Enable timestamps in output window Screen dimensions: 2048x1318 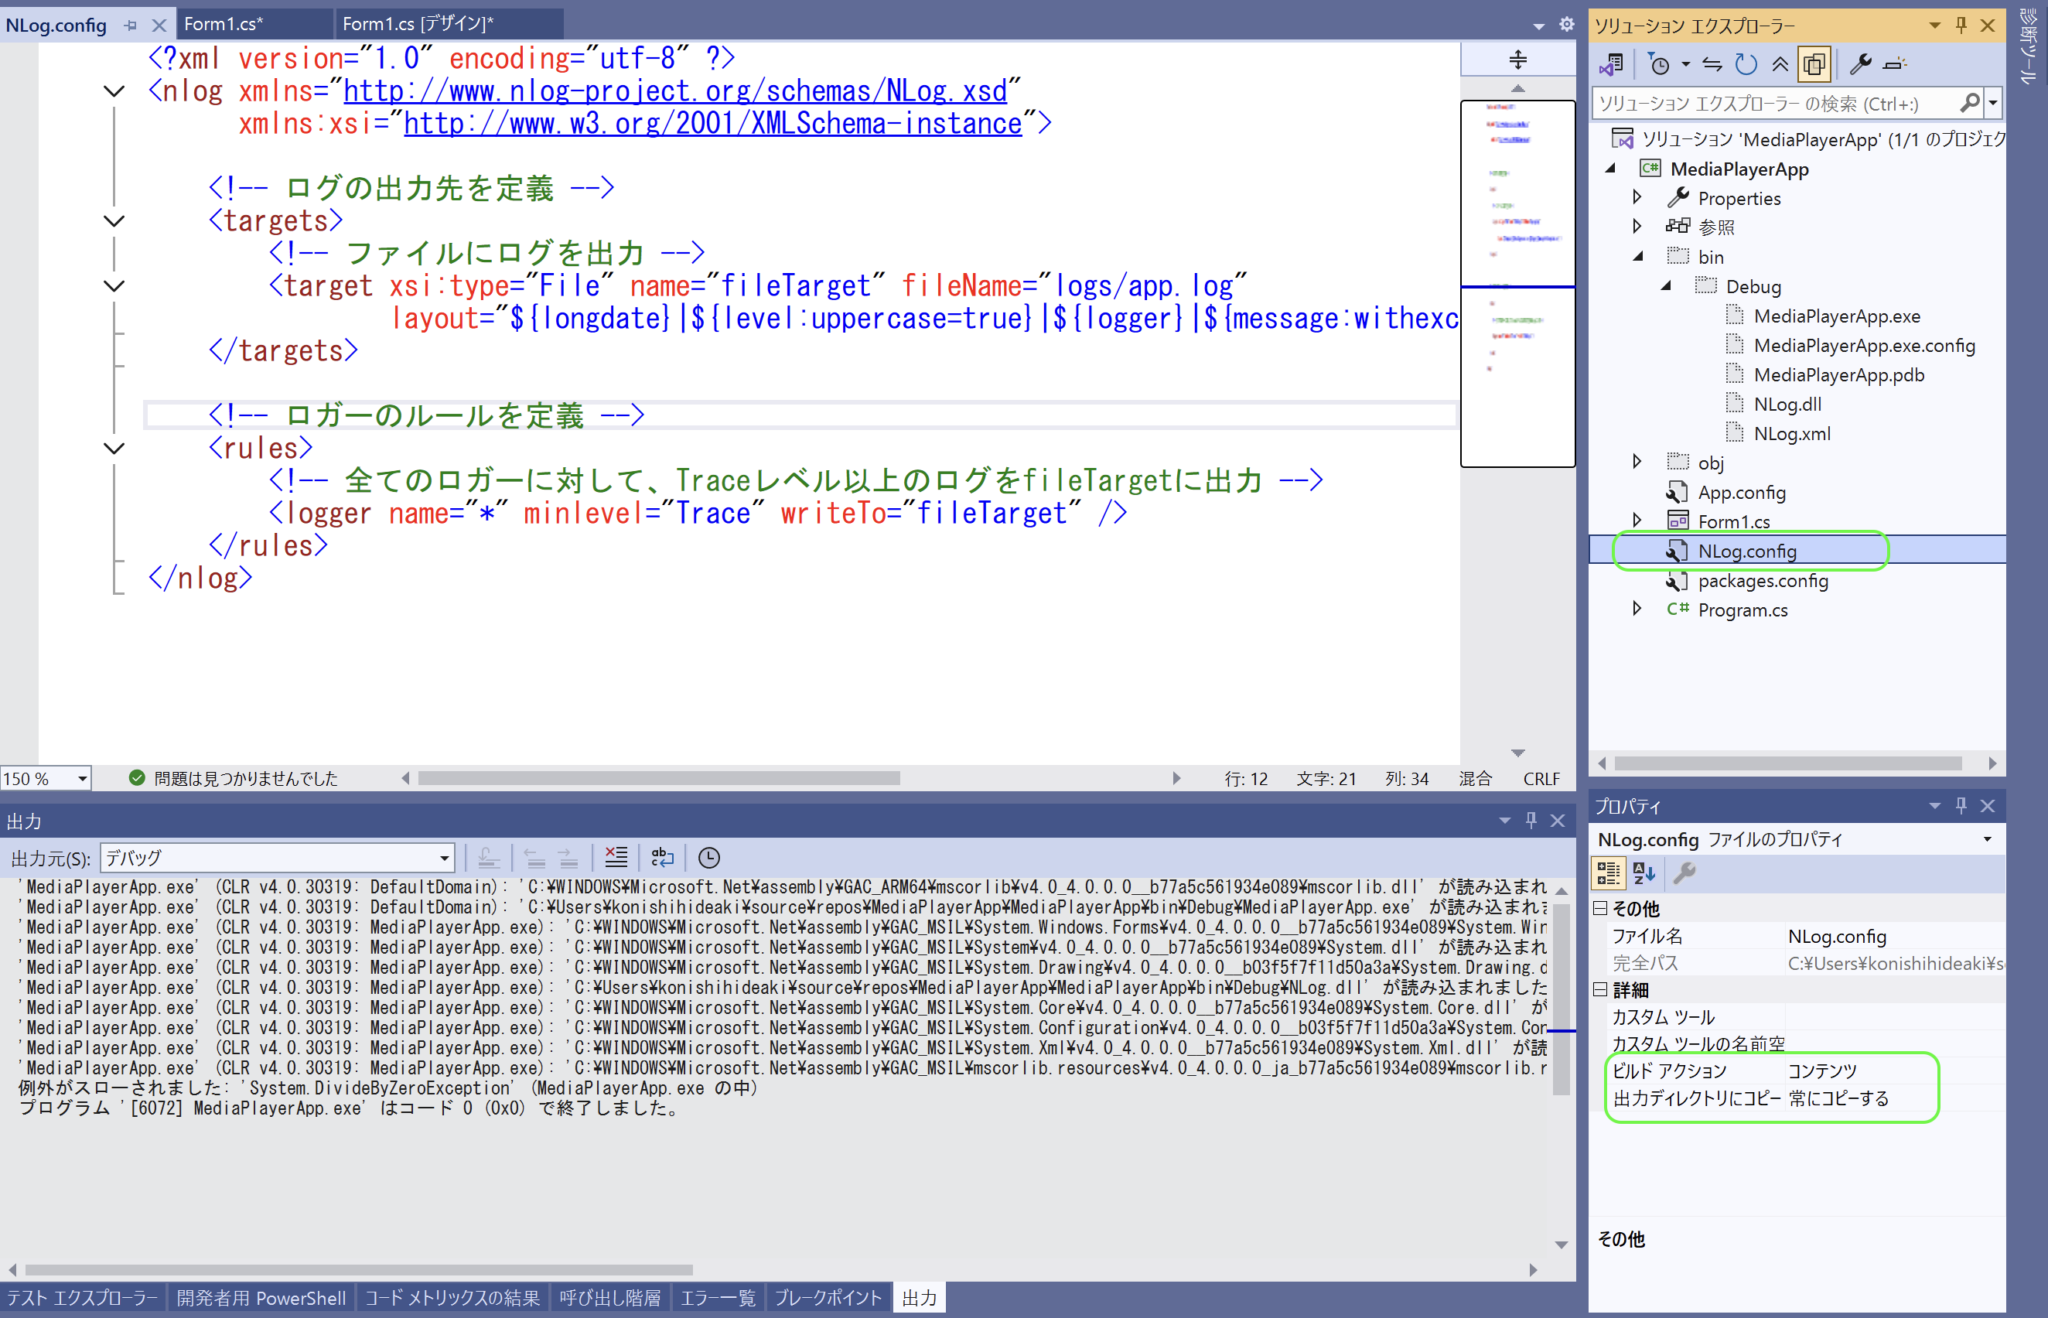coord(710,857)
